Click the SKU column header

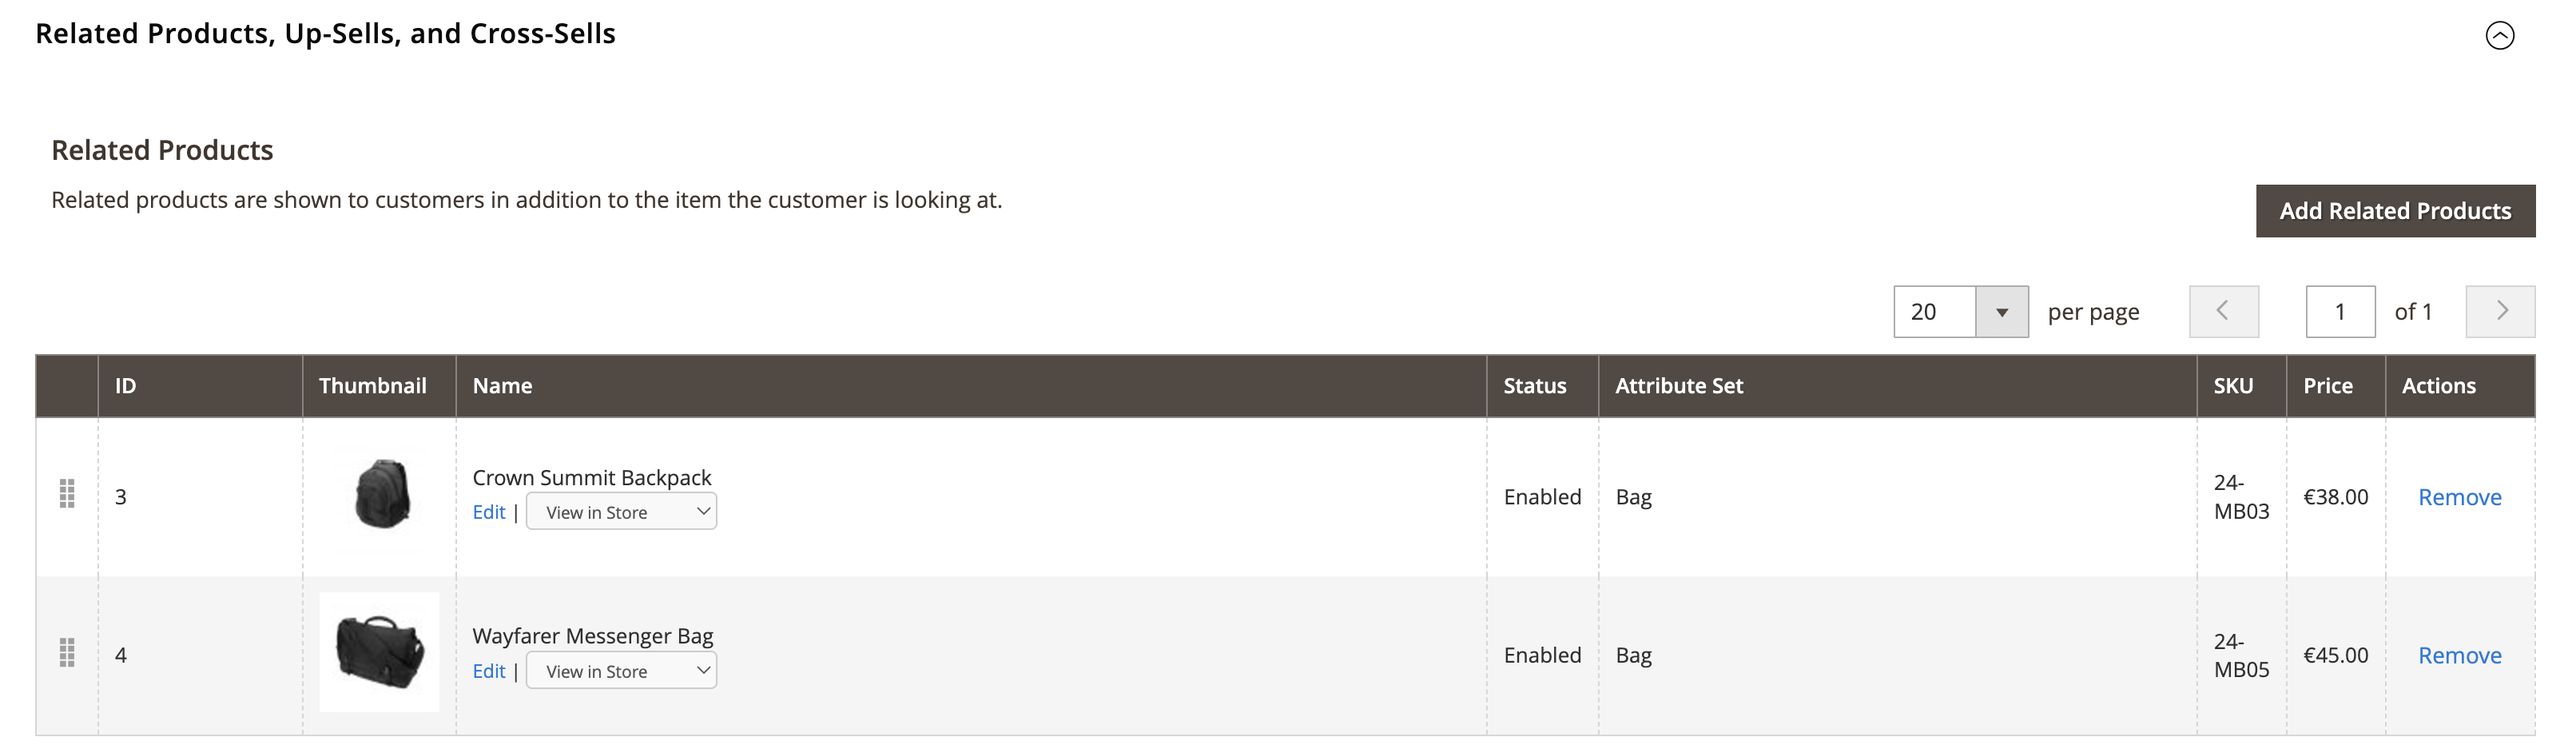2232,386
